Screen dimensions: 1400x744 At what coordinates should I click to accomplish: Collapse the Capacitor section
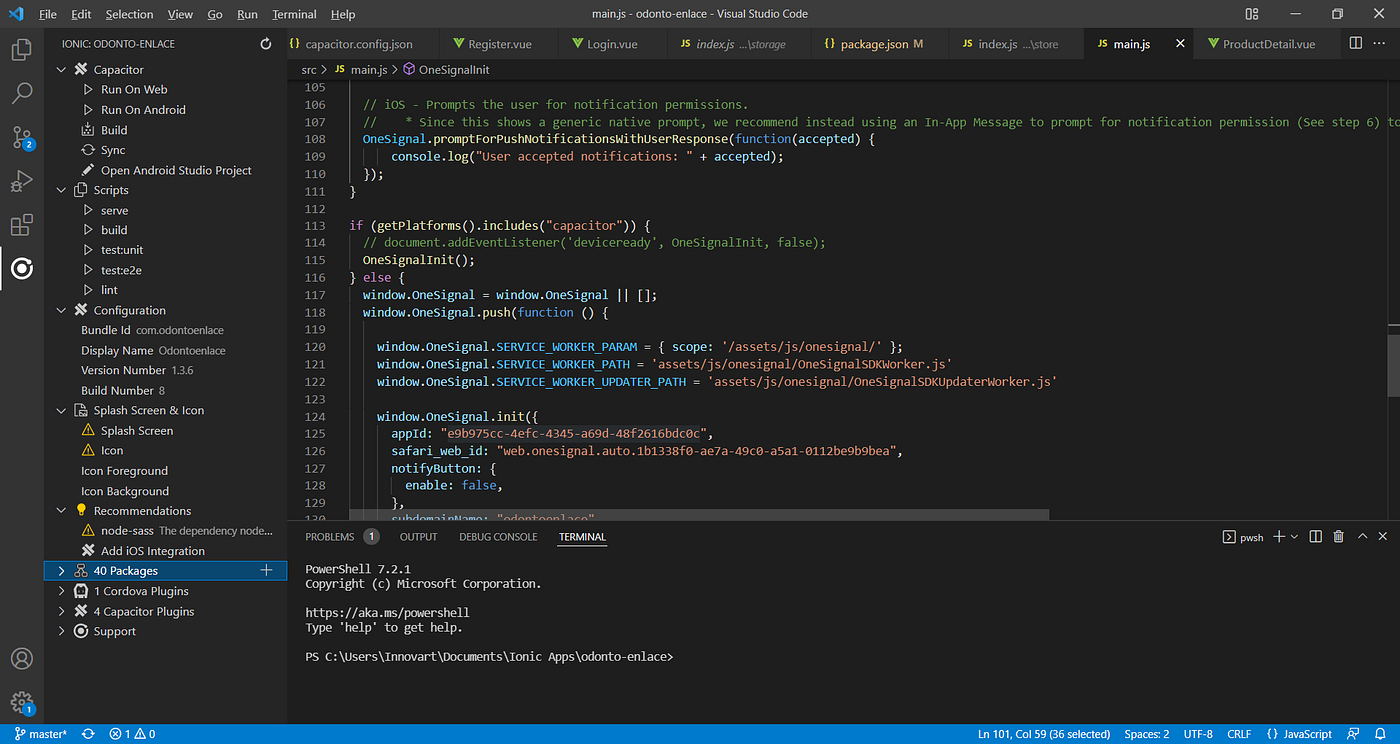[x=62, y=70]
